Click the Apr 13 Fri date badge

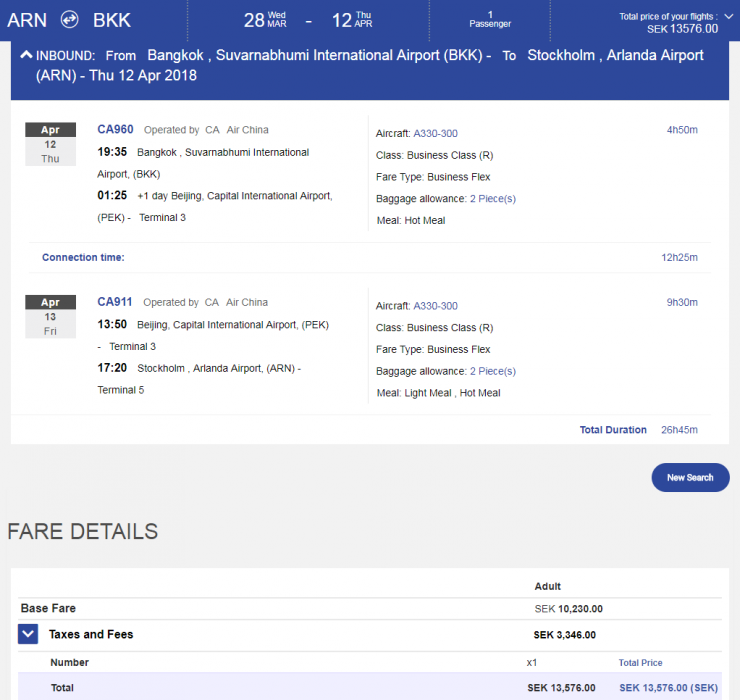click(50, 316)
